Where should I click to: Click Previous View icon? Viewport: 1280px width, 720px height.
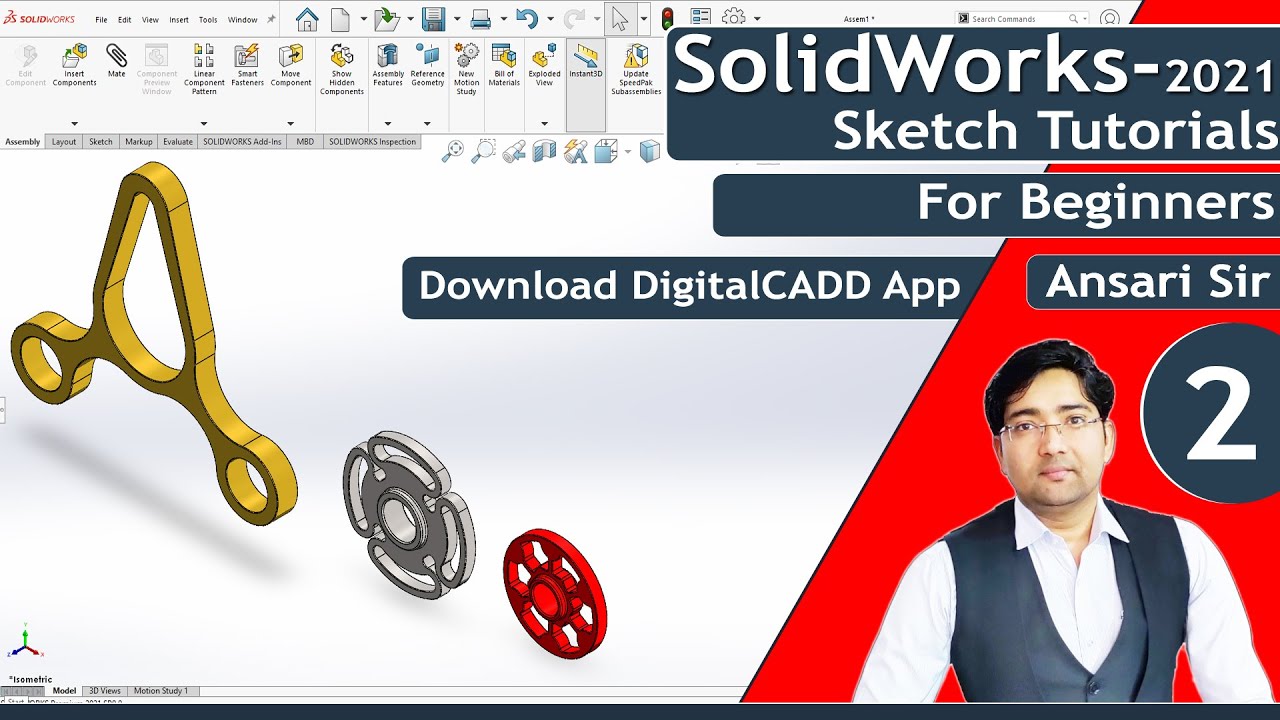[514, 151]
